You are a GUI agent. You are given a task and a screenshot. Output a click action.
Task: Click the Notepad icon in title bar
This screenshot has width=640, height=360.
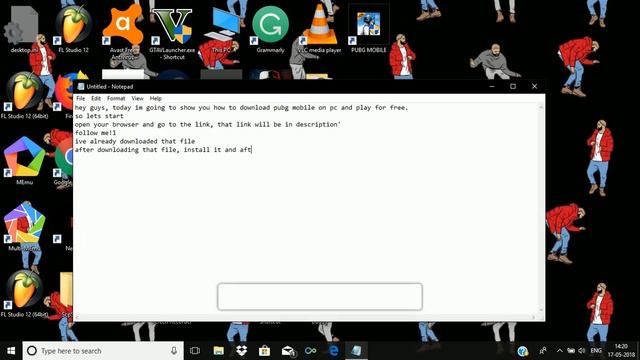81,87
